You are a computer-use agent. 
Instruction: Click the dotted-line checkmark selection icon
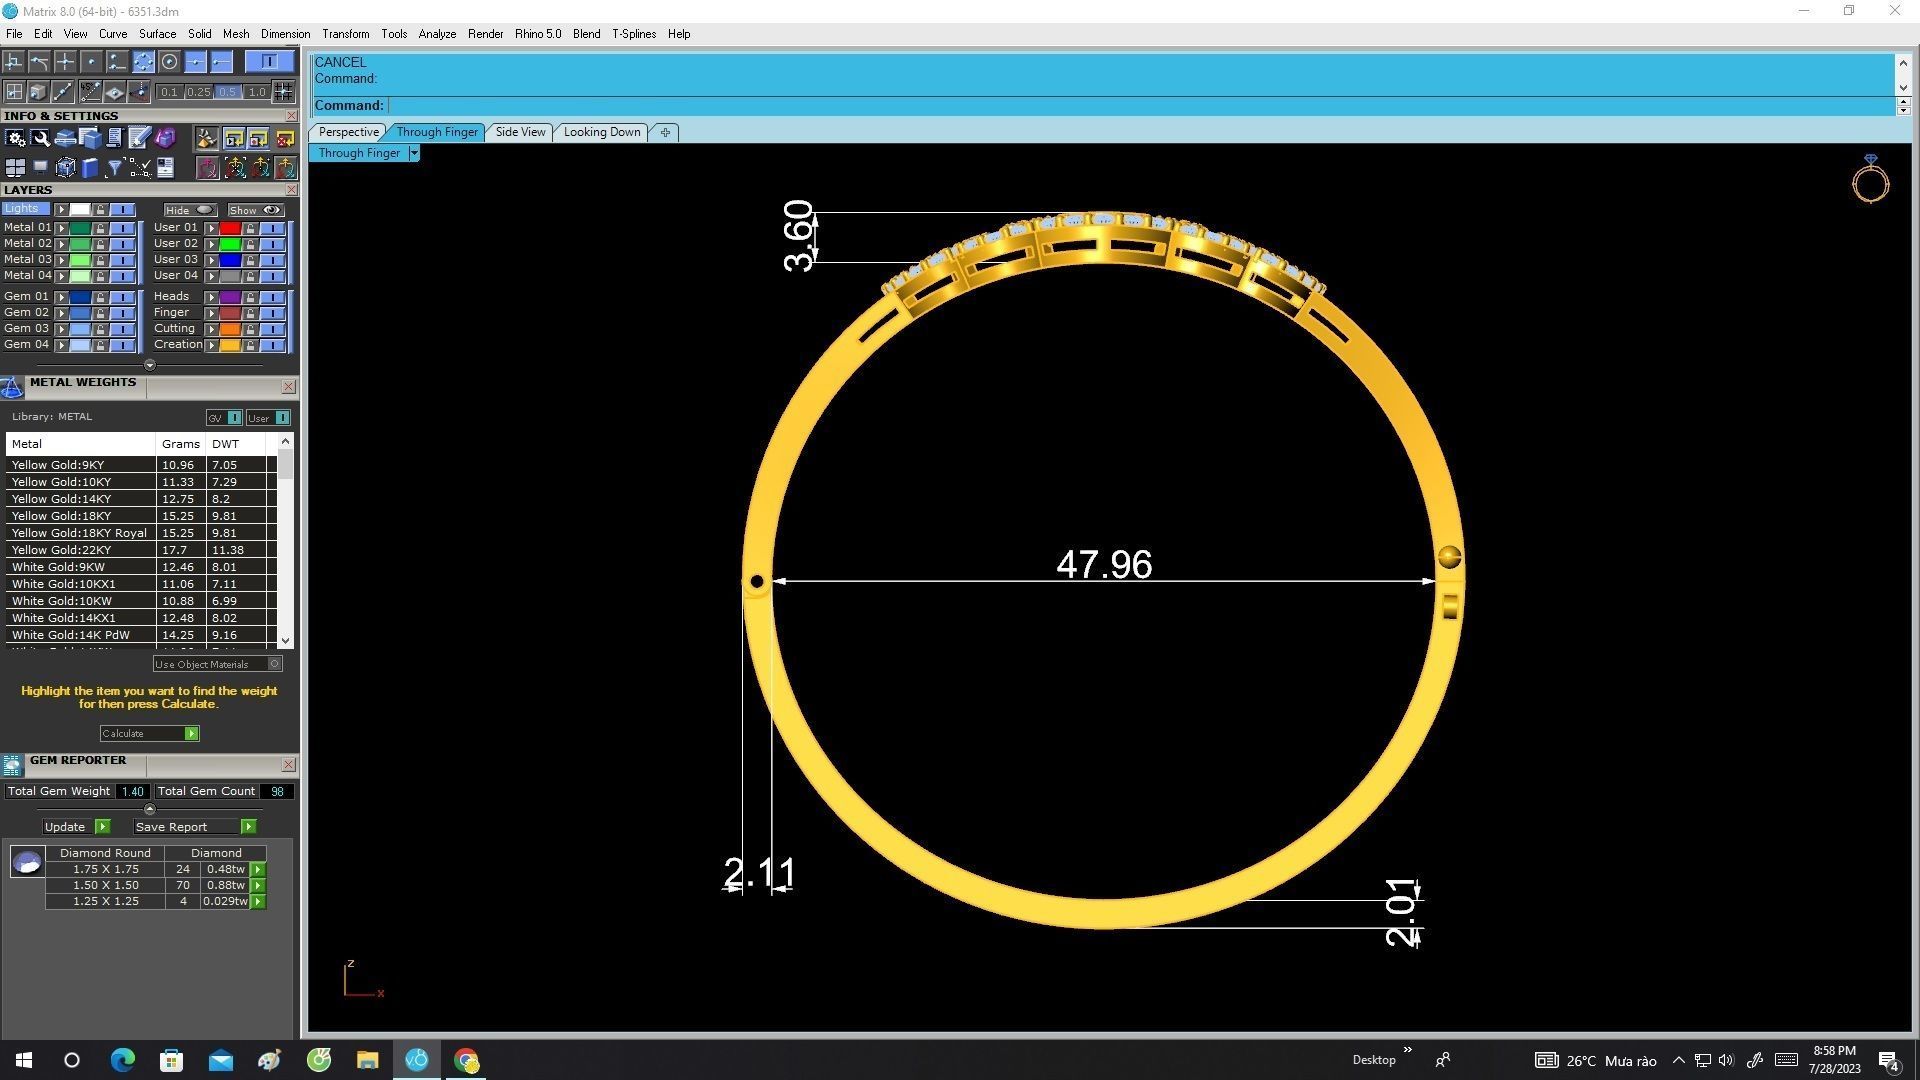pos(140,168)
